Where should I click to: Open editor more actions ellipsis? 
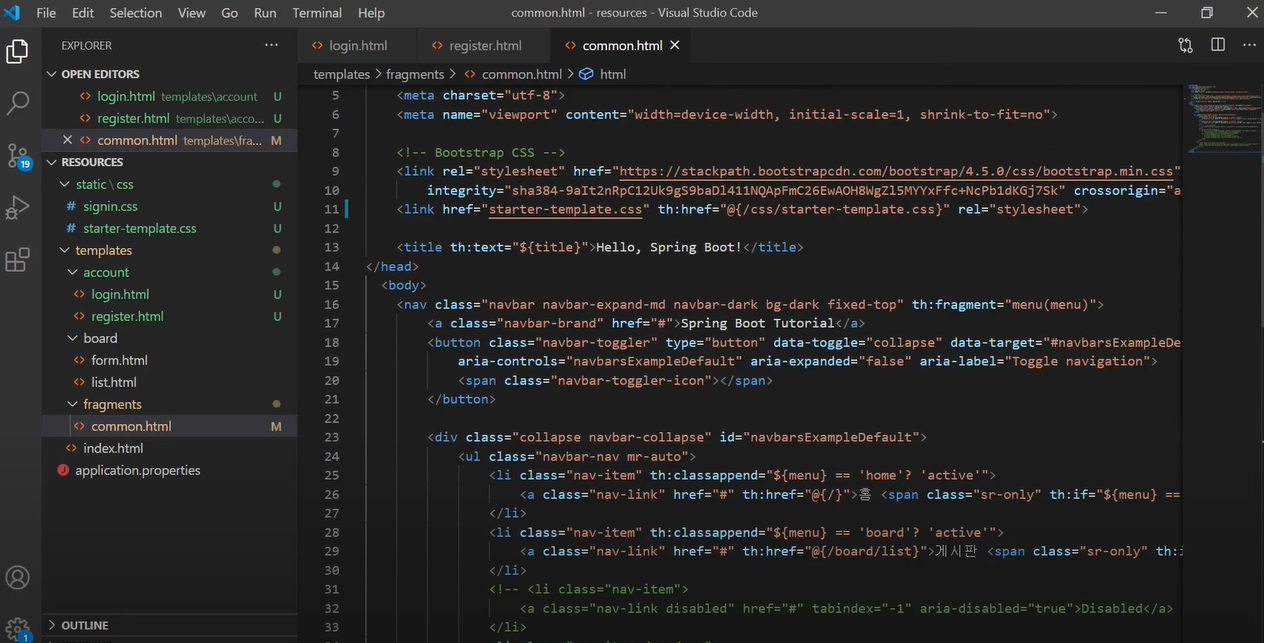click(1249, 45)
